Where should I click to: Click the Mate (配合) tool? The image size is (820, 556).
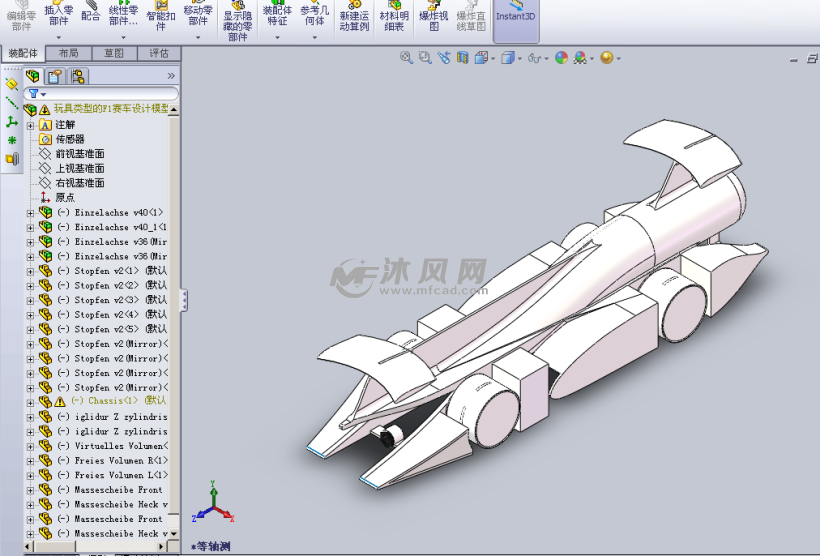(x=90, y=13)
